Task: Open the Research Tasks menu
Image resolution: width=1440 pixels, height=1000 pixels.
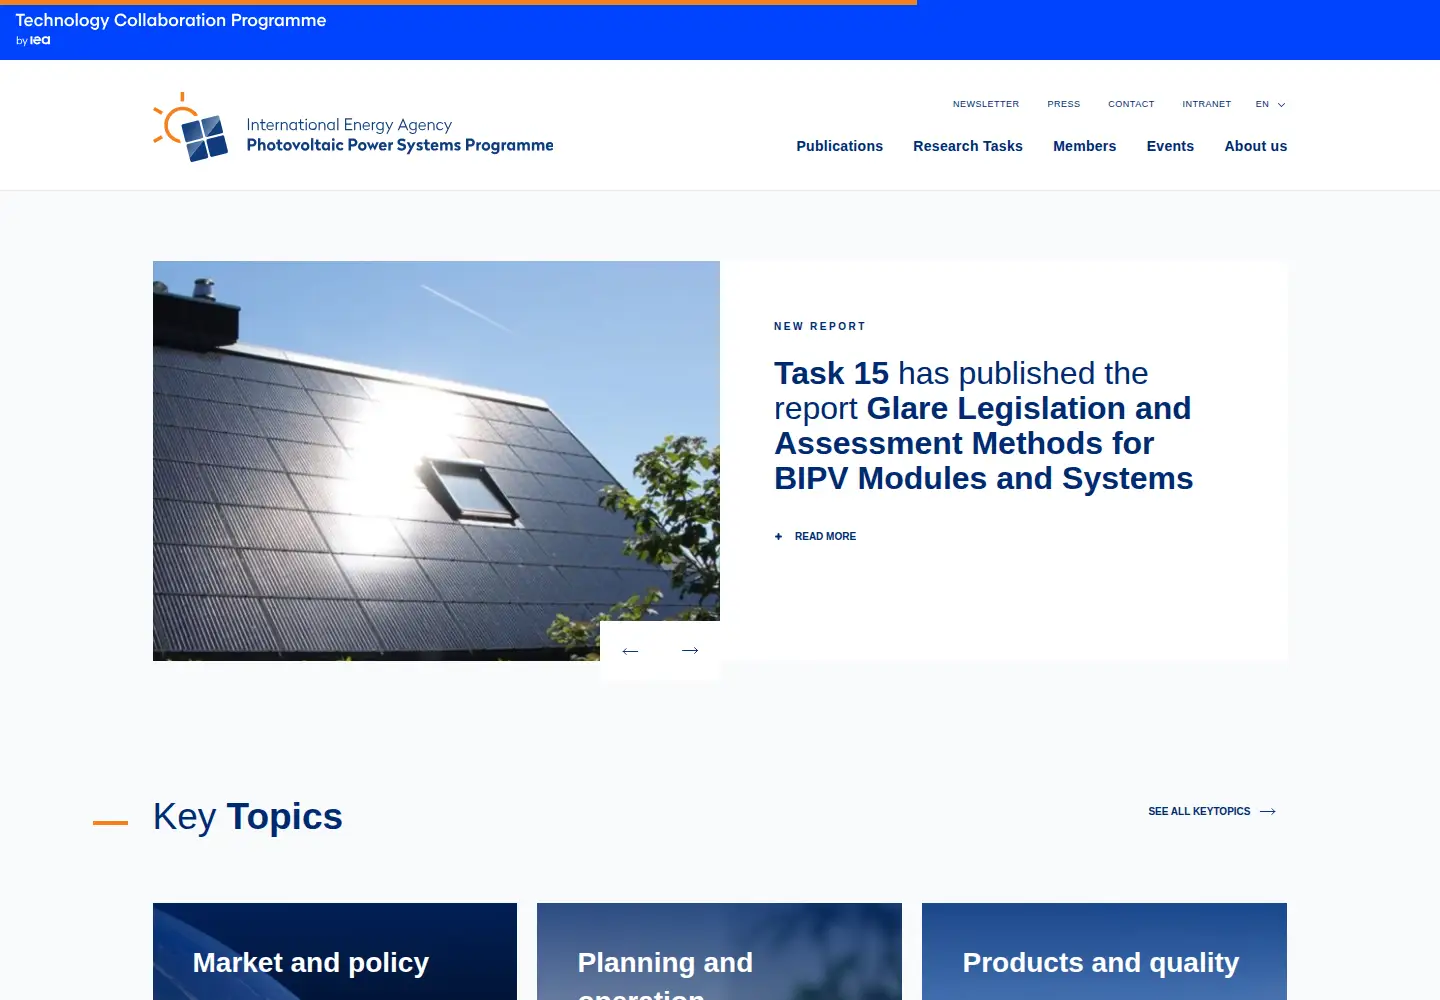Action: click(968, 146)
